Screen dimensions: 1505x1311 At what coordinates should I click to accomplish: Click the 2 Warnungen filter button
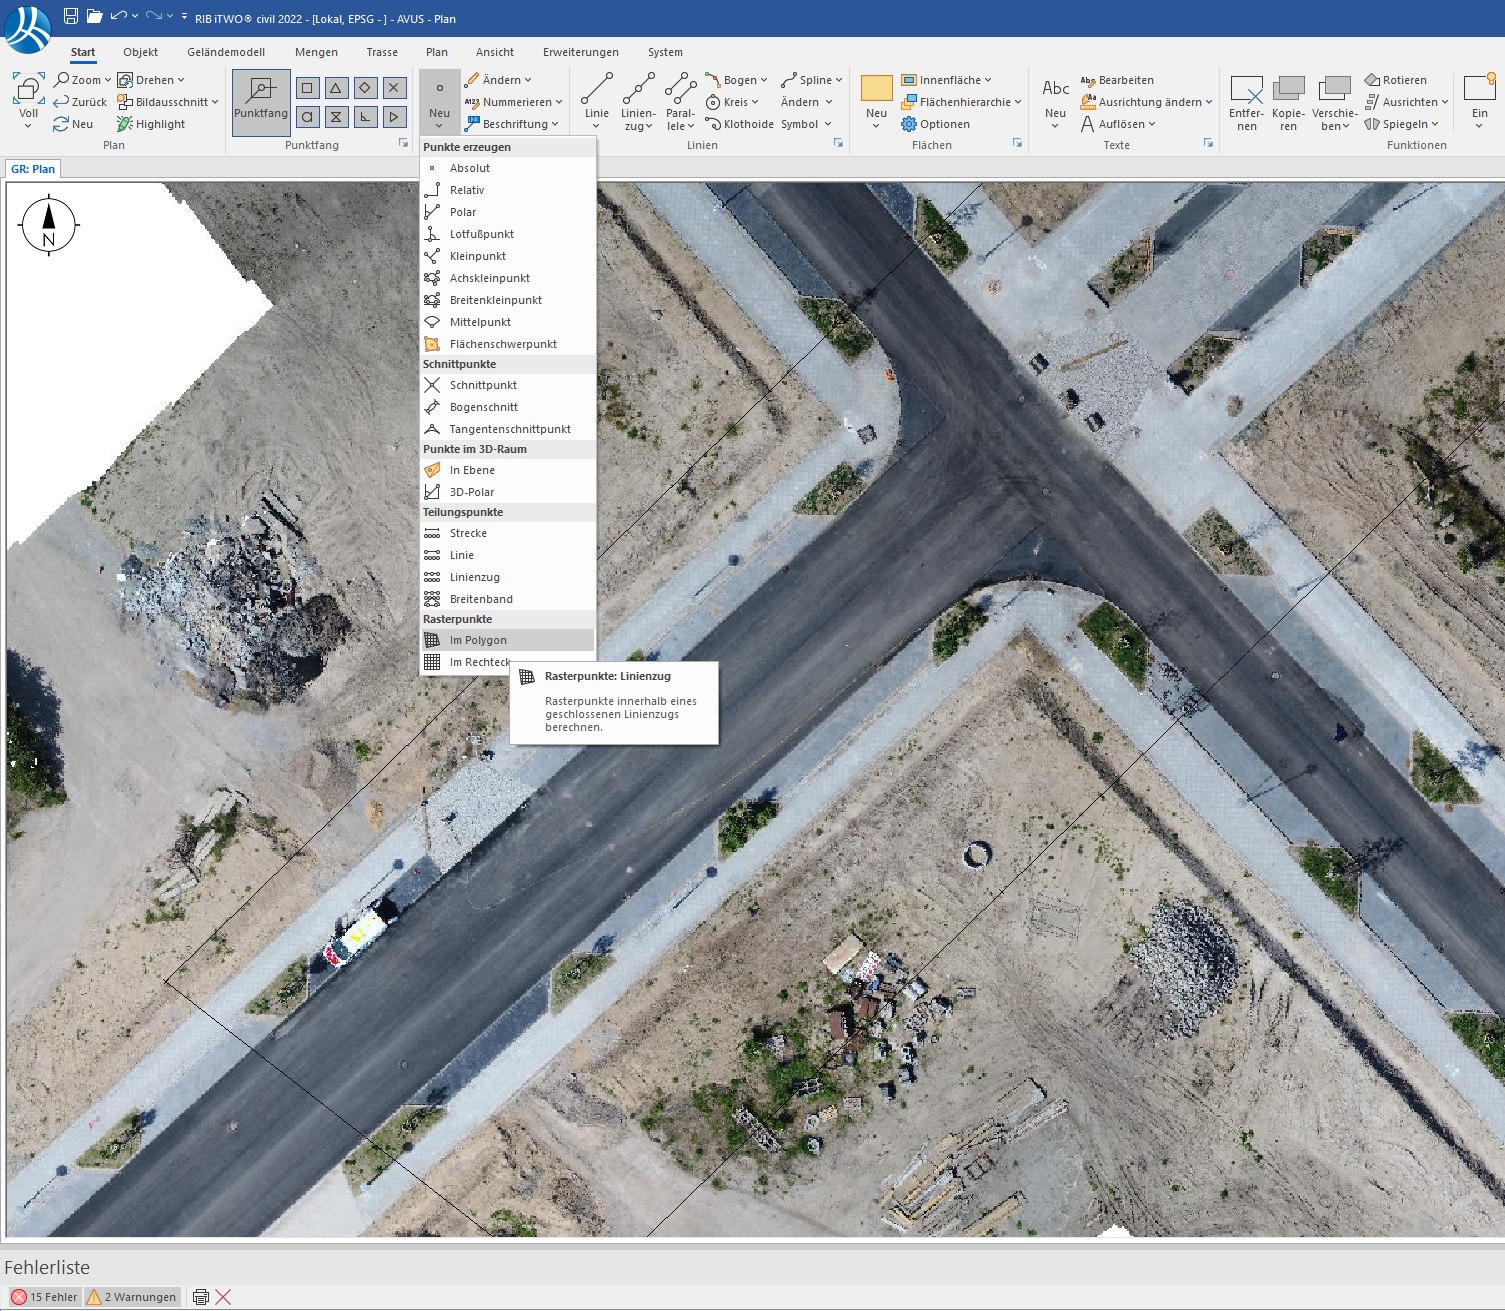point(132,1297)
